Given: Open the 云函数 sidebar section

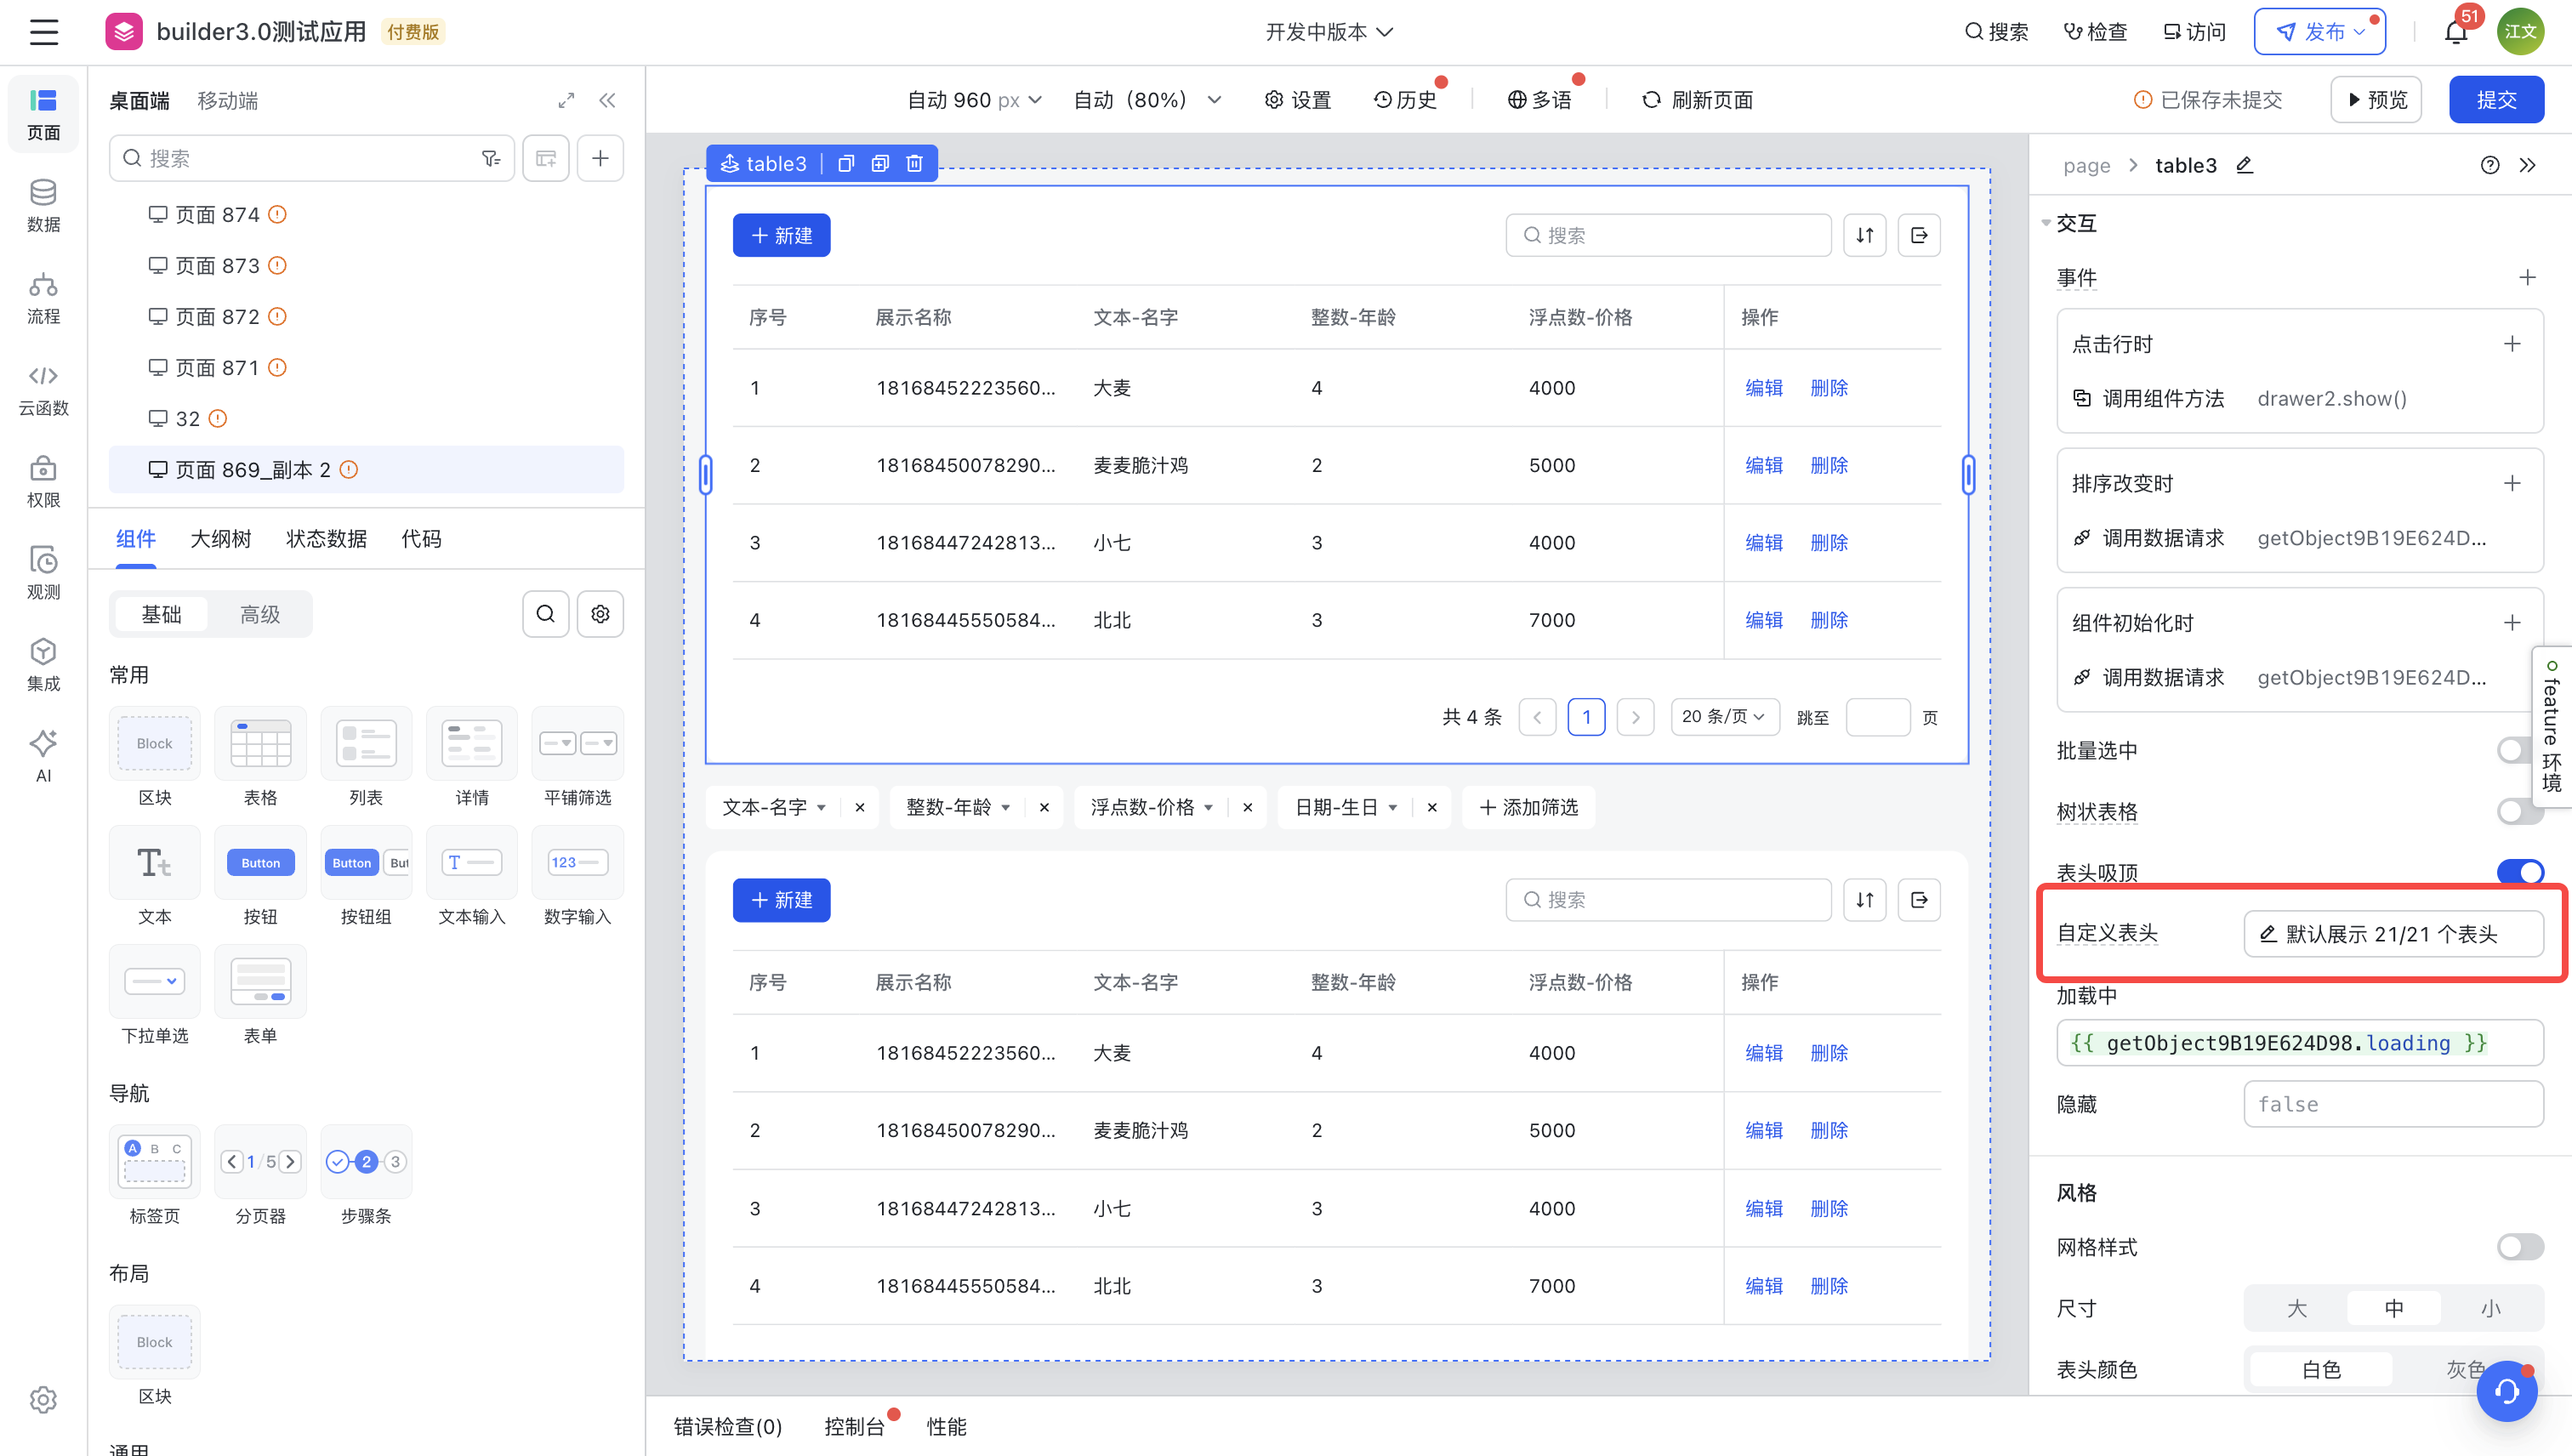Looking at the screenshot, I should tap(43, 389).
